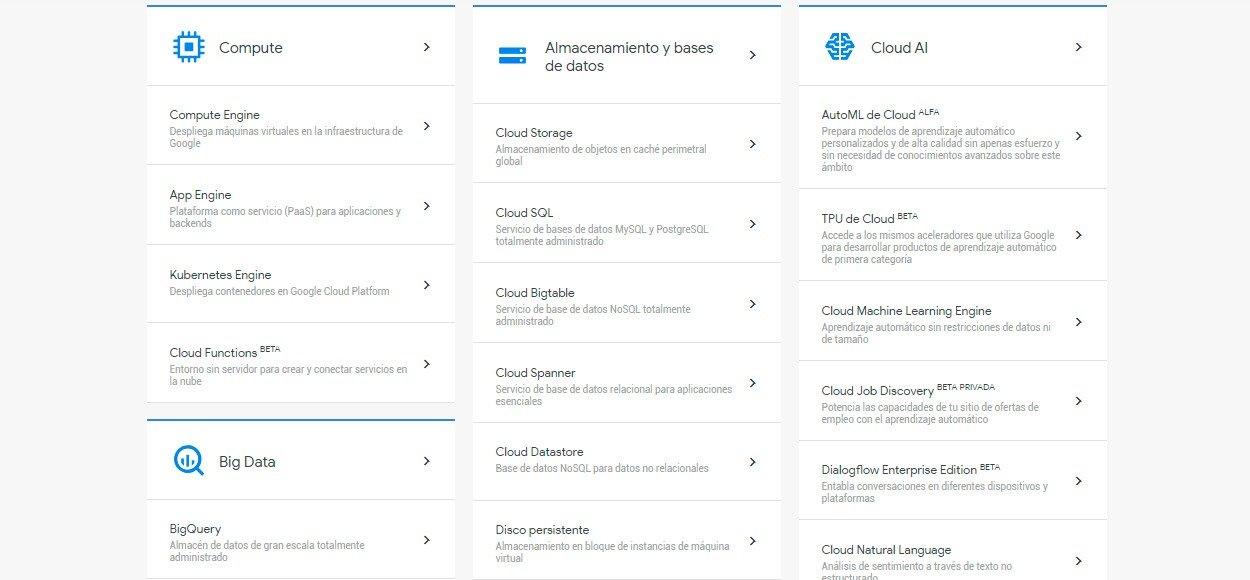Select the Cloud AI section heading

[899, 48]
